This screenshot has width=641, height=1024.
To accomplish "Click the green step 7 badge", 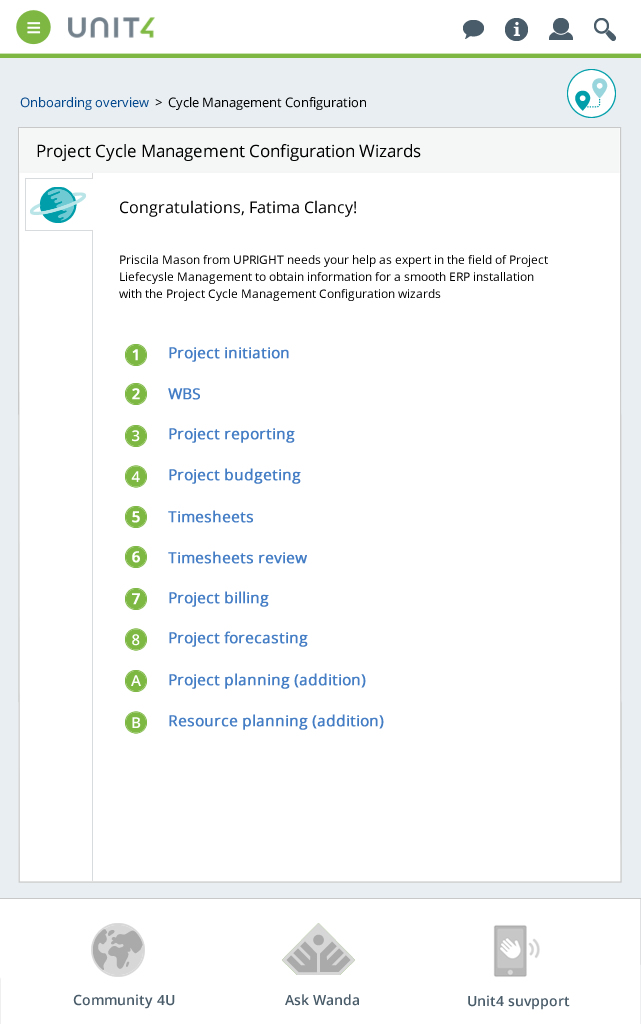I will [136, 599].
